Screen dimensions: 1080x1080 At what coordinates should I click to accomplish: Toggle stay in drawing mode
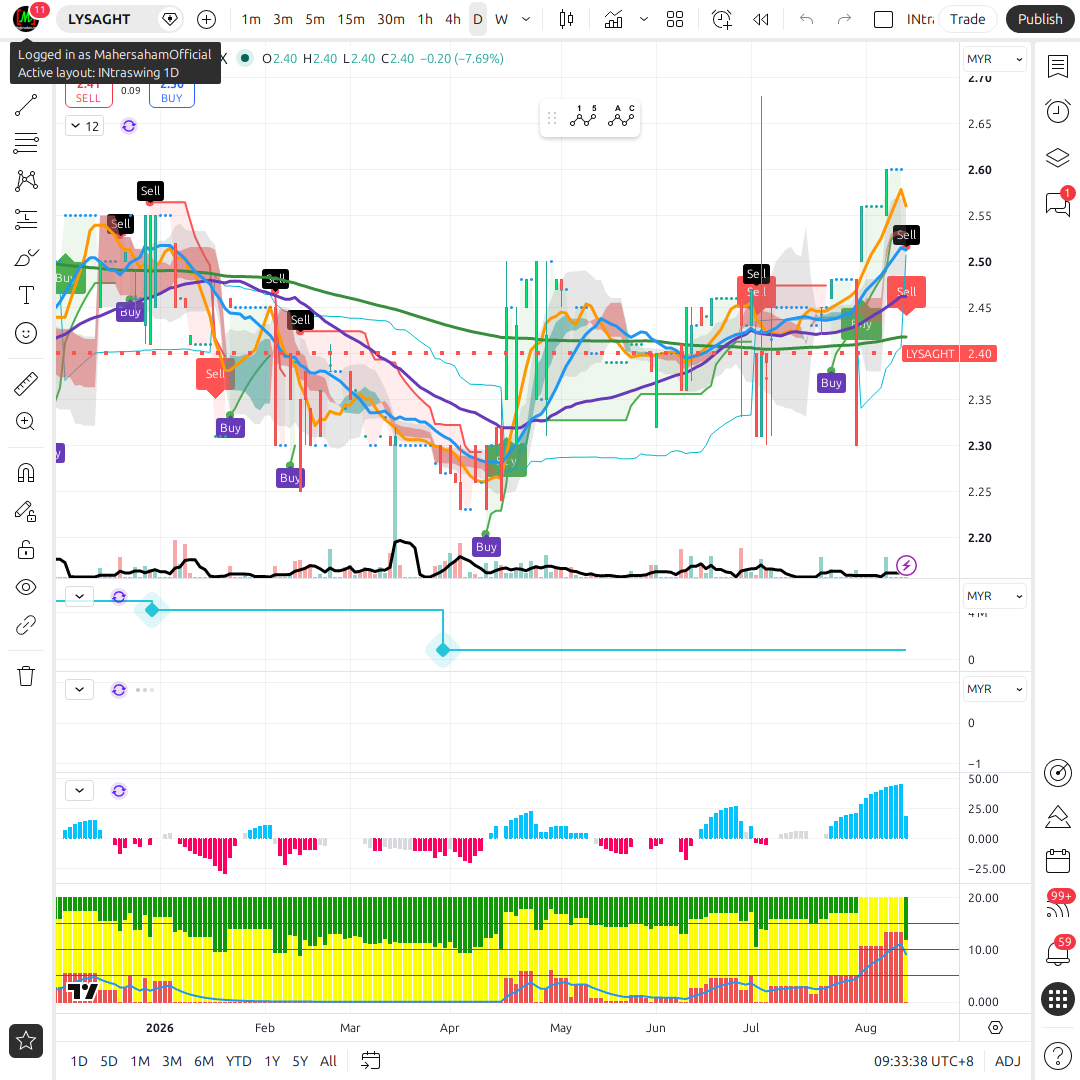coord(26,511)
